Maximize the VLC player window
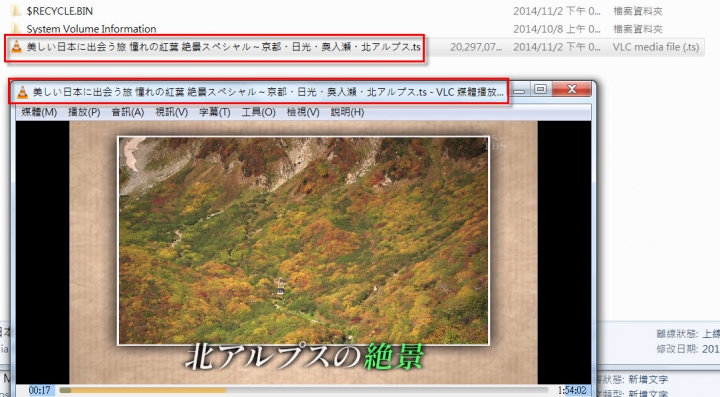The width and height of the screenshot is (720, 397). tap(540, 89)
